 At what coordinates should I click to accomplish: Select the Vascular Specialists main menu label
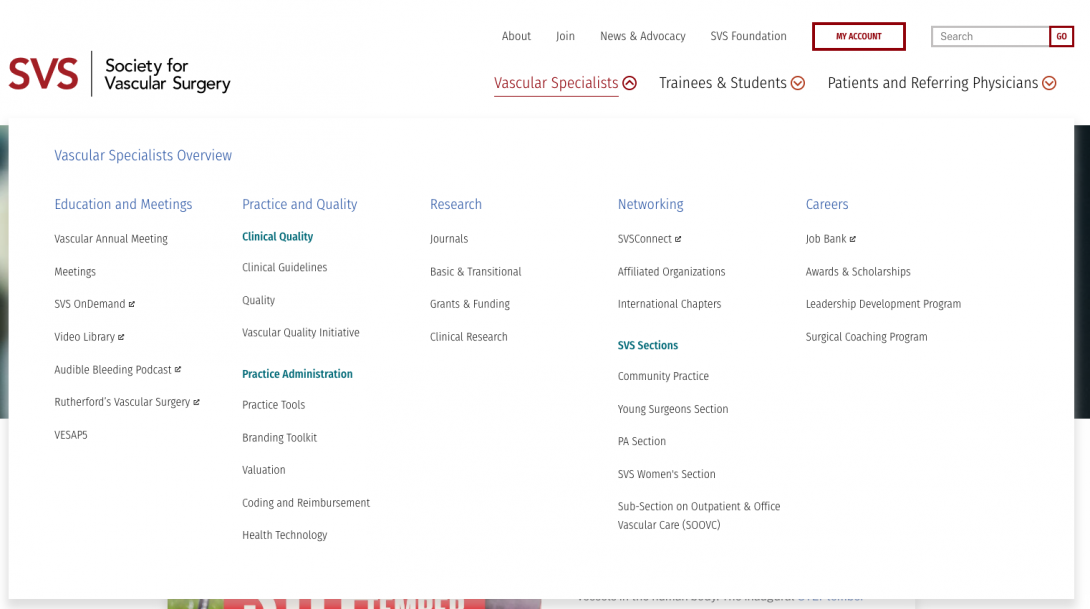pyautogui.click(x=556, y=83)
